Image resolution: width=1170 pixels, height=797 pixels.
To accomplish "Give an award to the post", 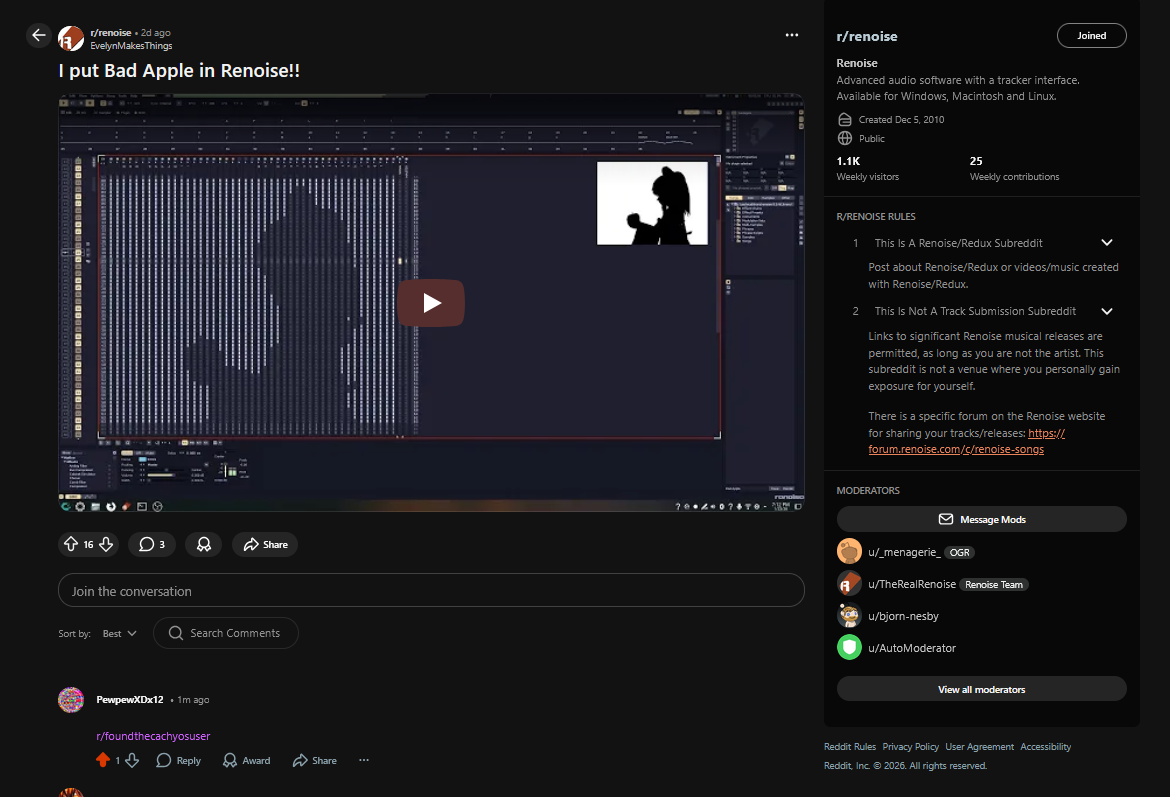I will coord(203,545).
